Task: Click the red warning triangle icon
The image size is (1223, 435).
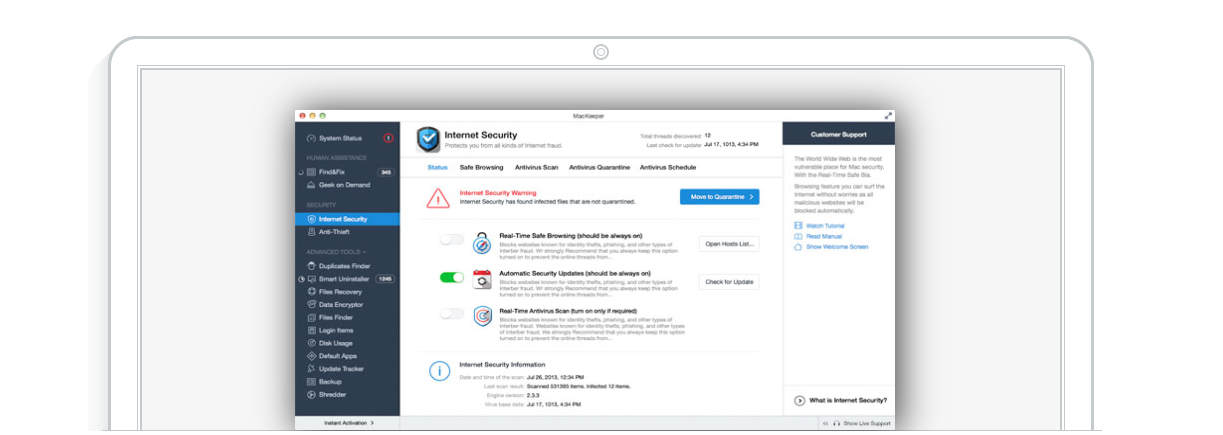Action: point(438,198)
